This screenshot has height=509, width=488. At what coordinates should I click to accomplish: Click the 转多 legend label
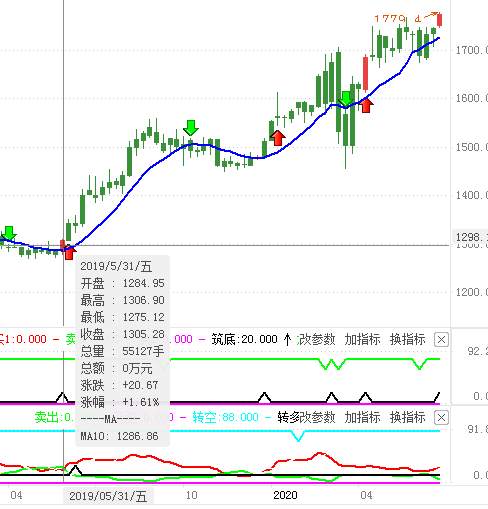click(x=288, y=417)
